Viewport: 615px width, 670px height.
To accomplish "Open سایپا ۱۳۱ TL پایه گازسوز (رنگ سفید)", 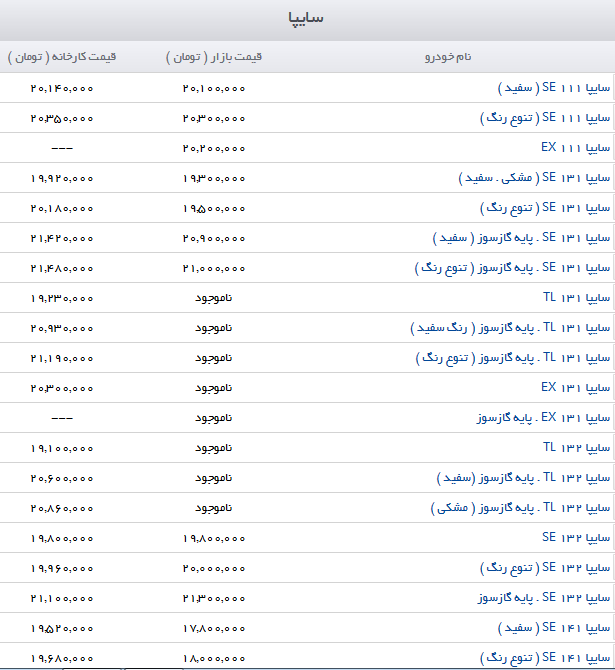I will tap(510, 328).
